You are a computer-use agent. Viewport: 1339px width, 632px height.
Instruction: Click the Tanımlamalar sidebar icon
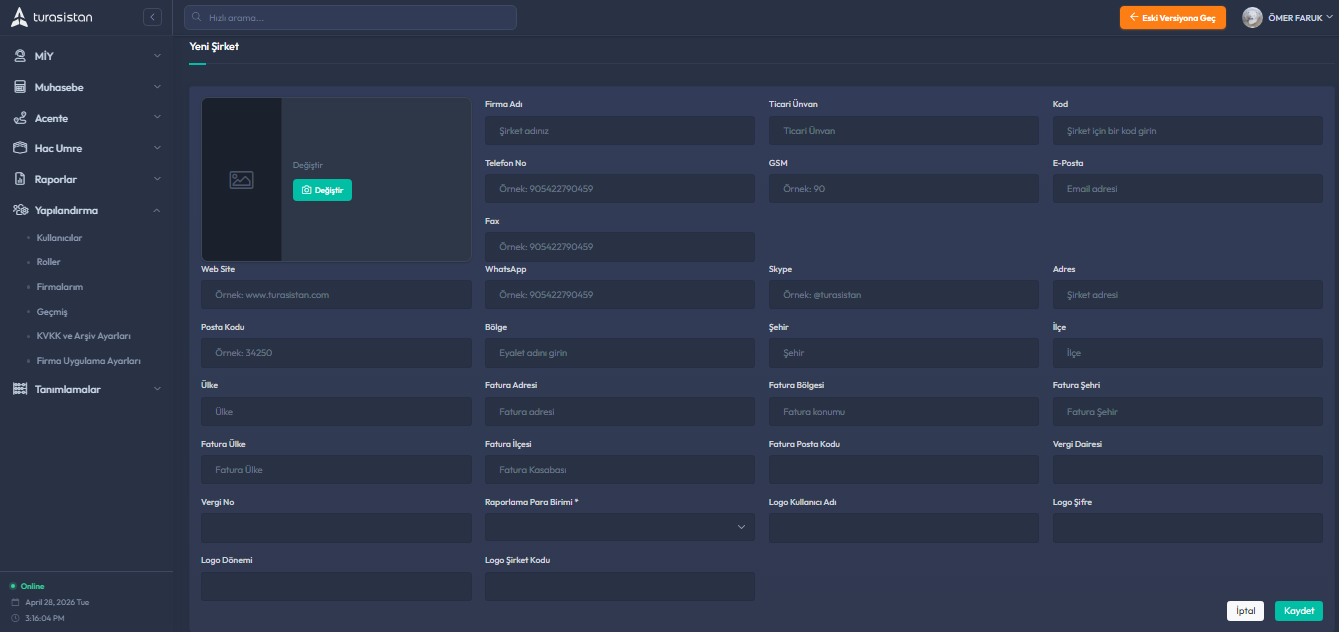19,389
